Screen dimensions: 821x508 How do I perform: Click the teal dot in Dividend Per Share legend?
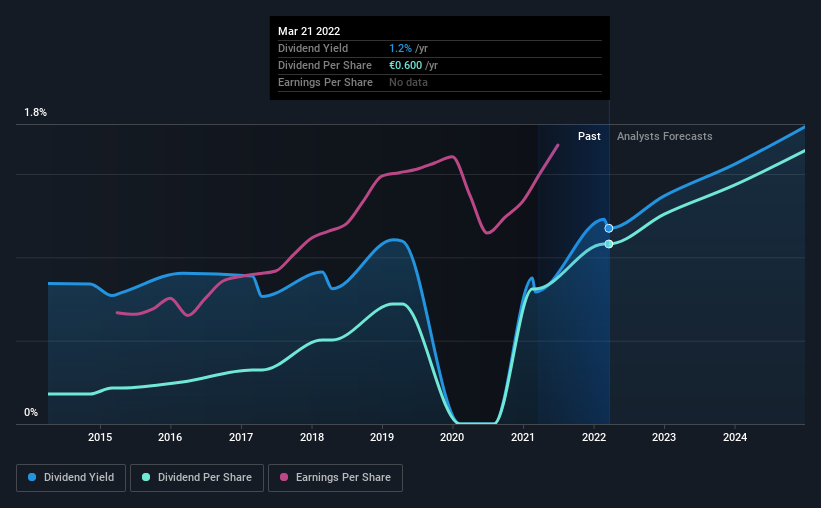[146, 477]
